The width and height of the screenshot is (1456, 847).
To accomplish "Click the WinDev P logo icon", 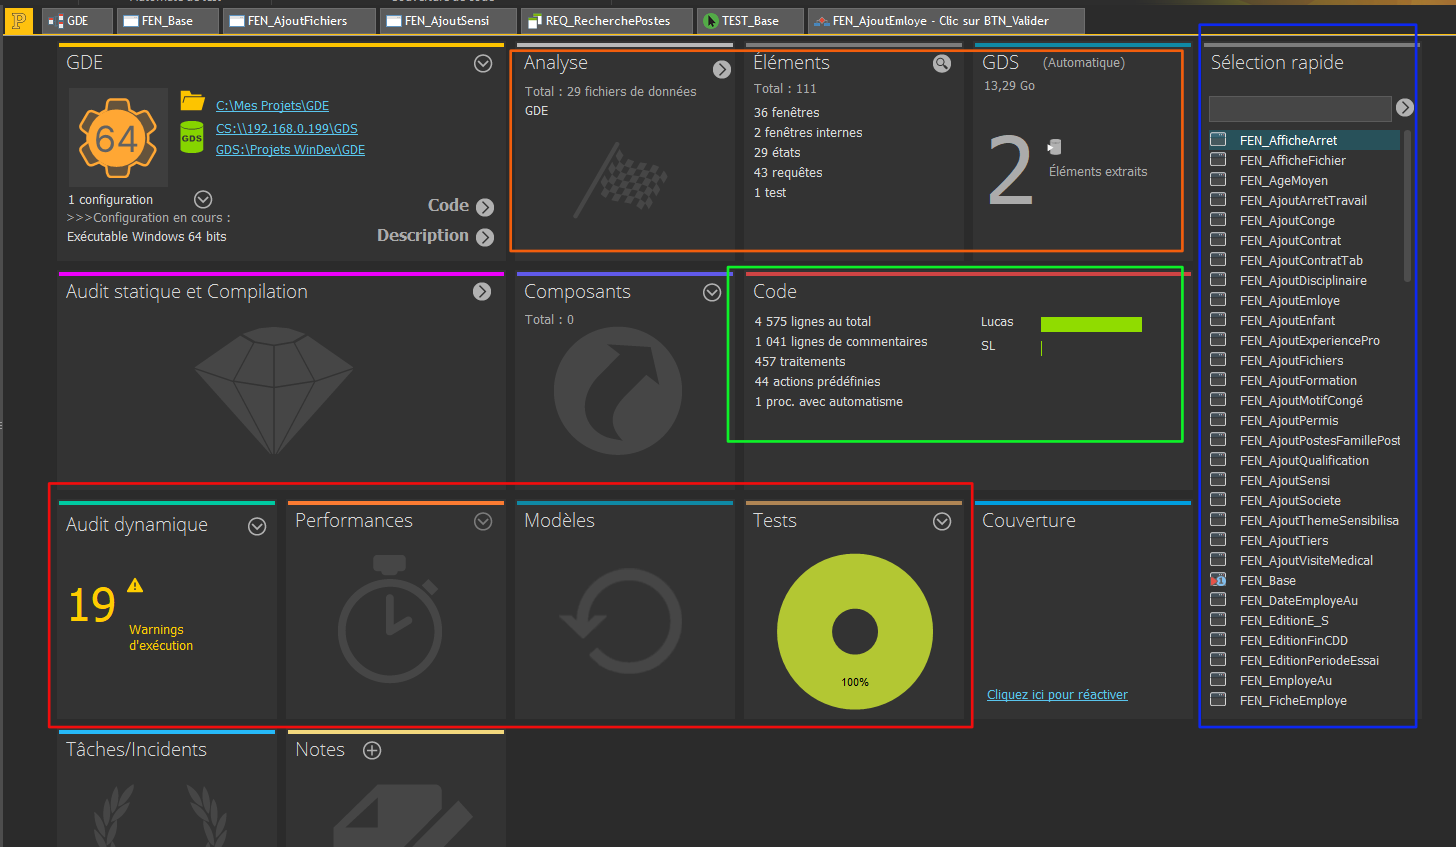I will [18, 20].
